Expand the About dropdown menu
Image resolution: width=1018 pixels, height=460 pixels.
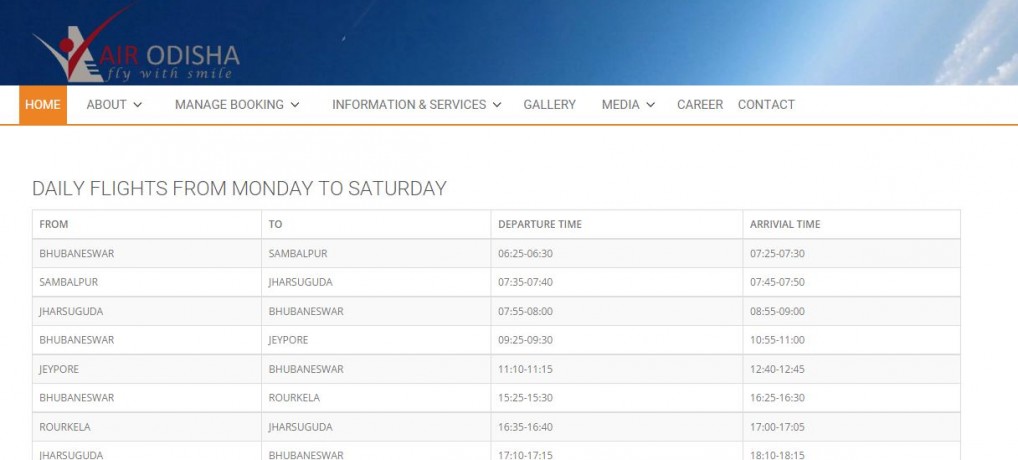[x=114, y=105]
